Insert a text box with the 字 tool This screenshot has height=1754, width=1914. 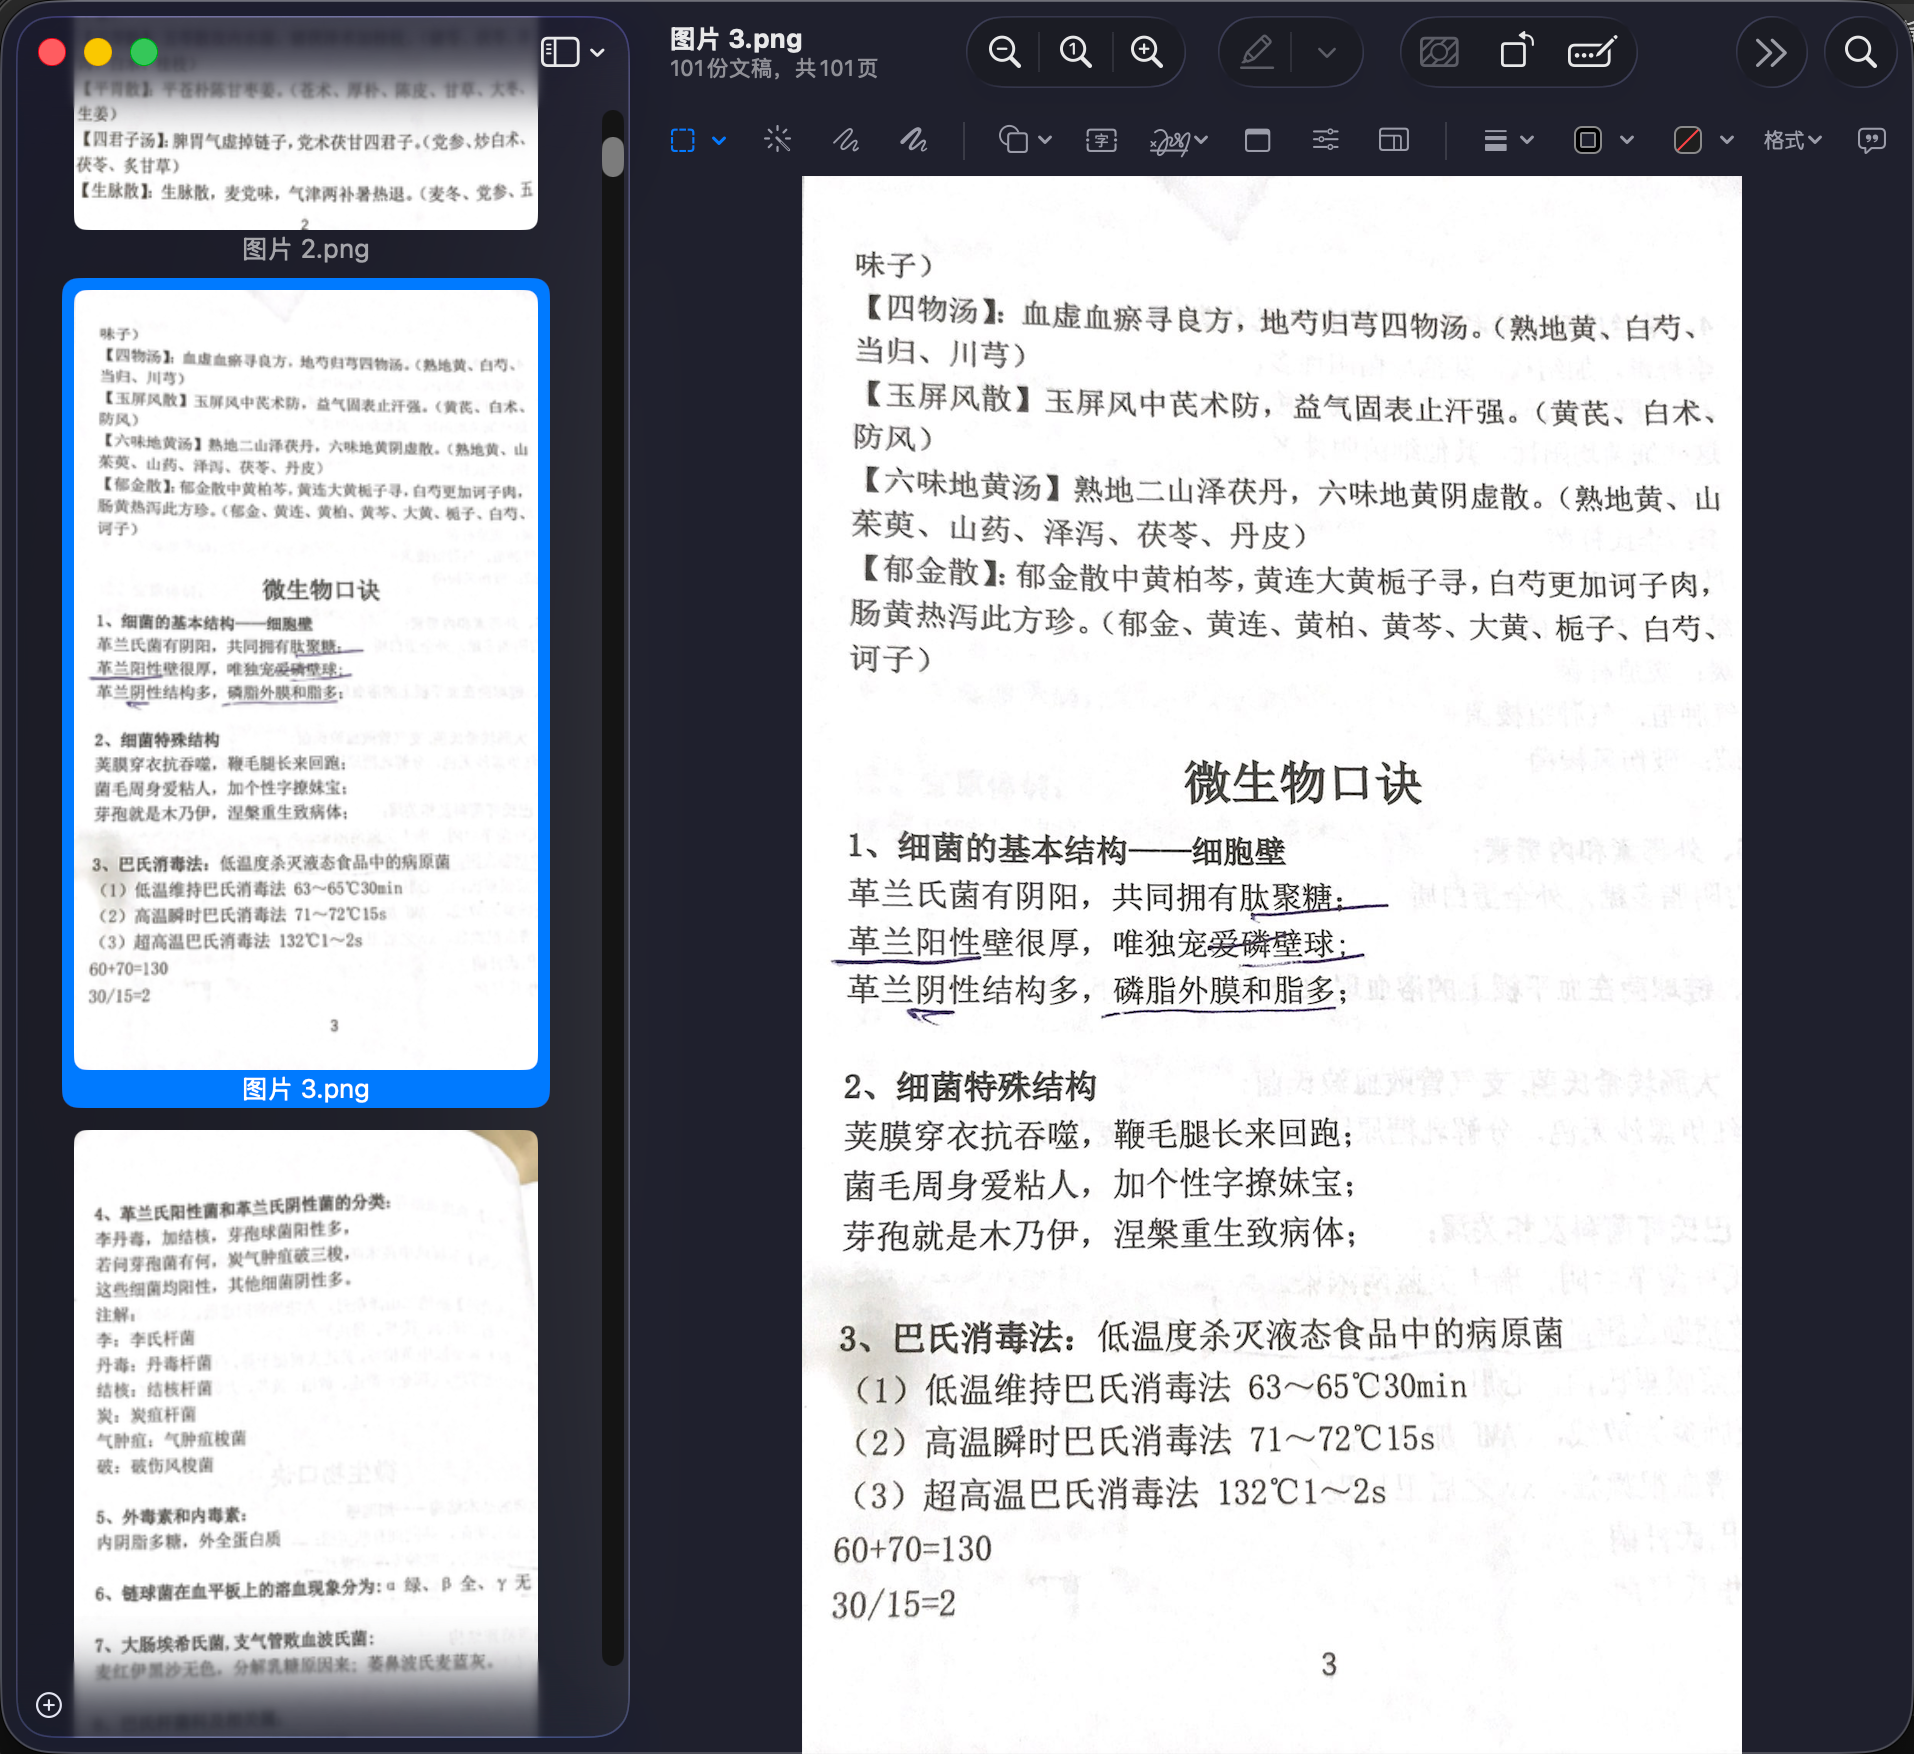coord(1100,140)
